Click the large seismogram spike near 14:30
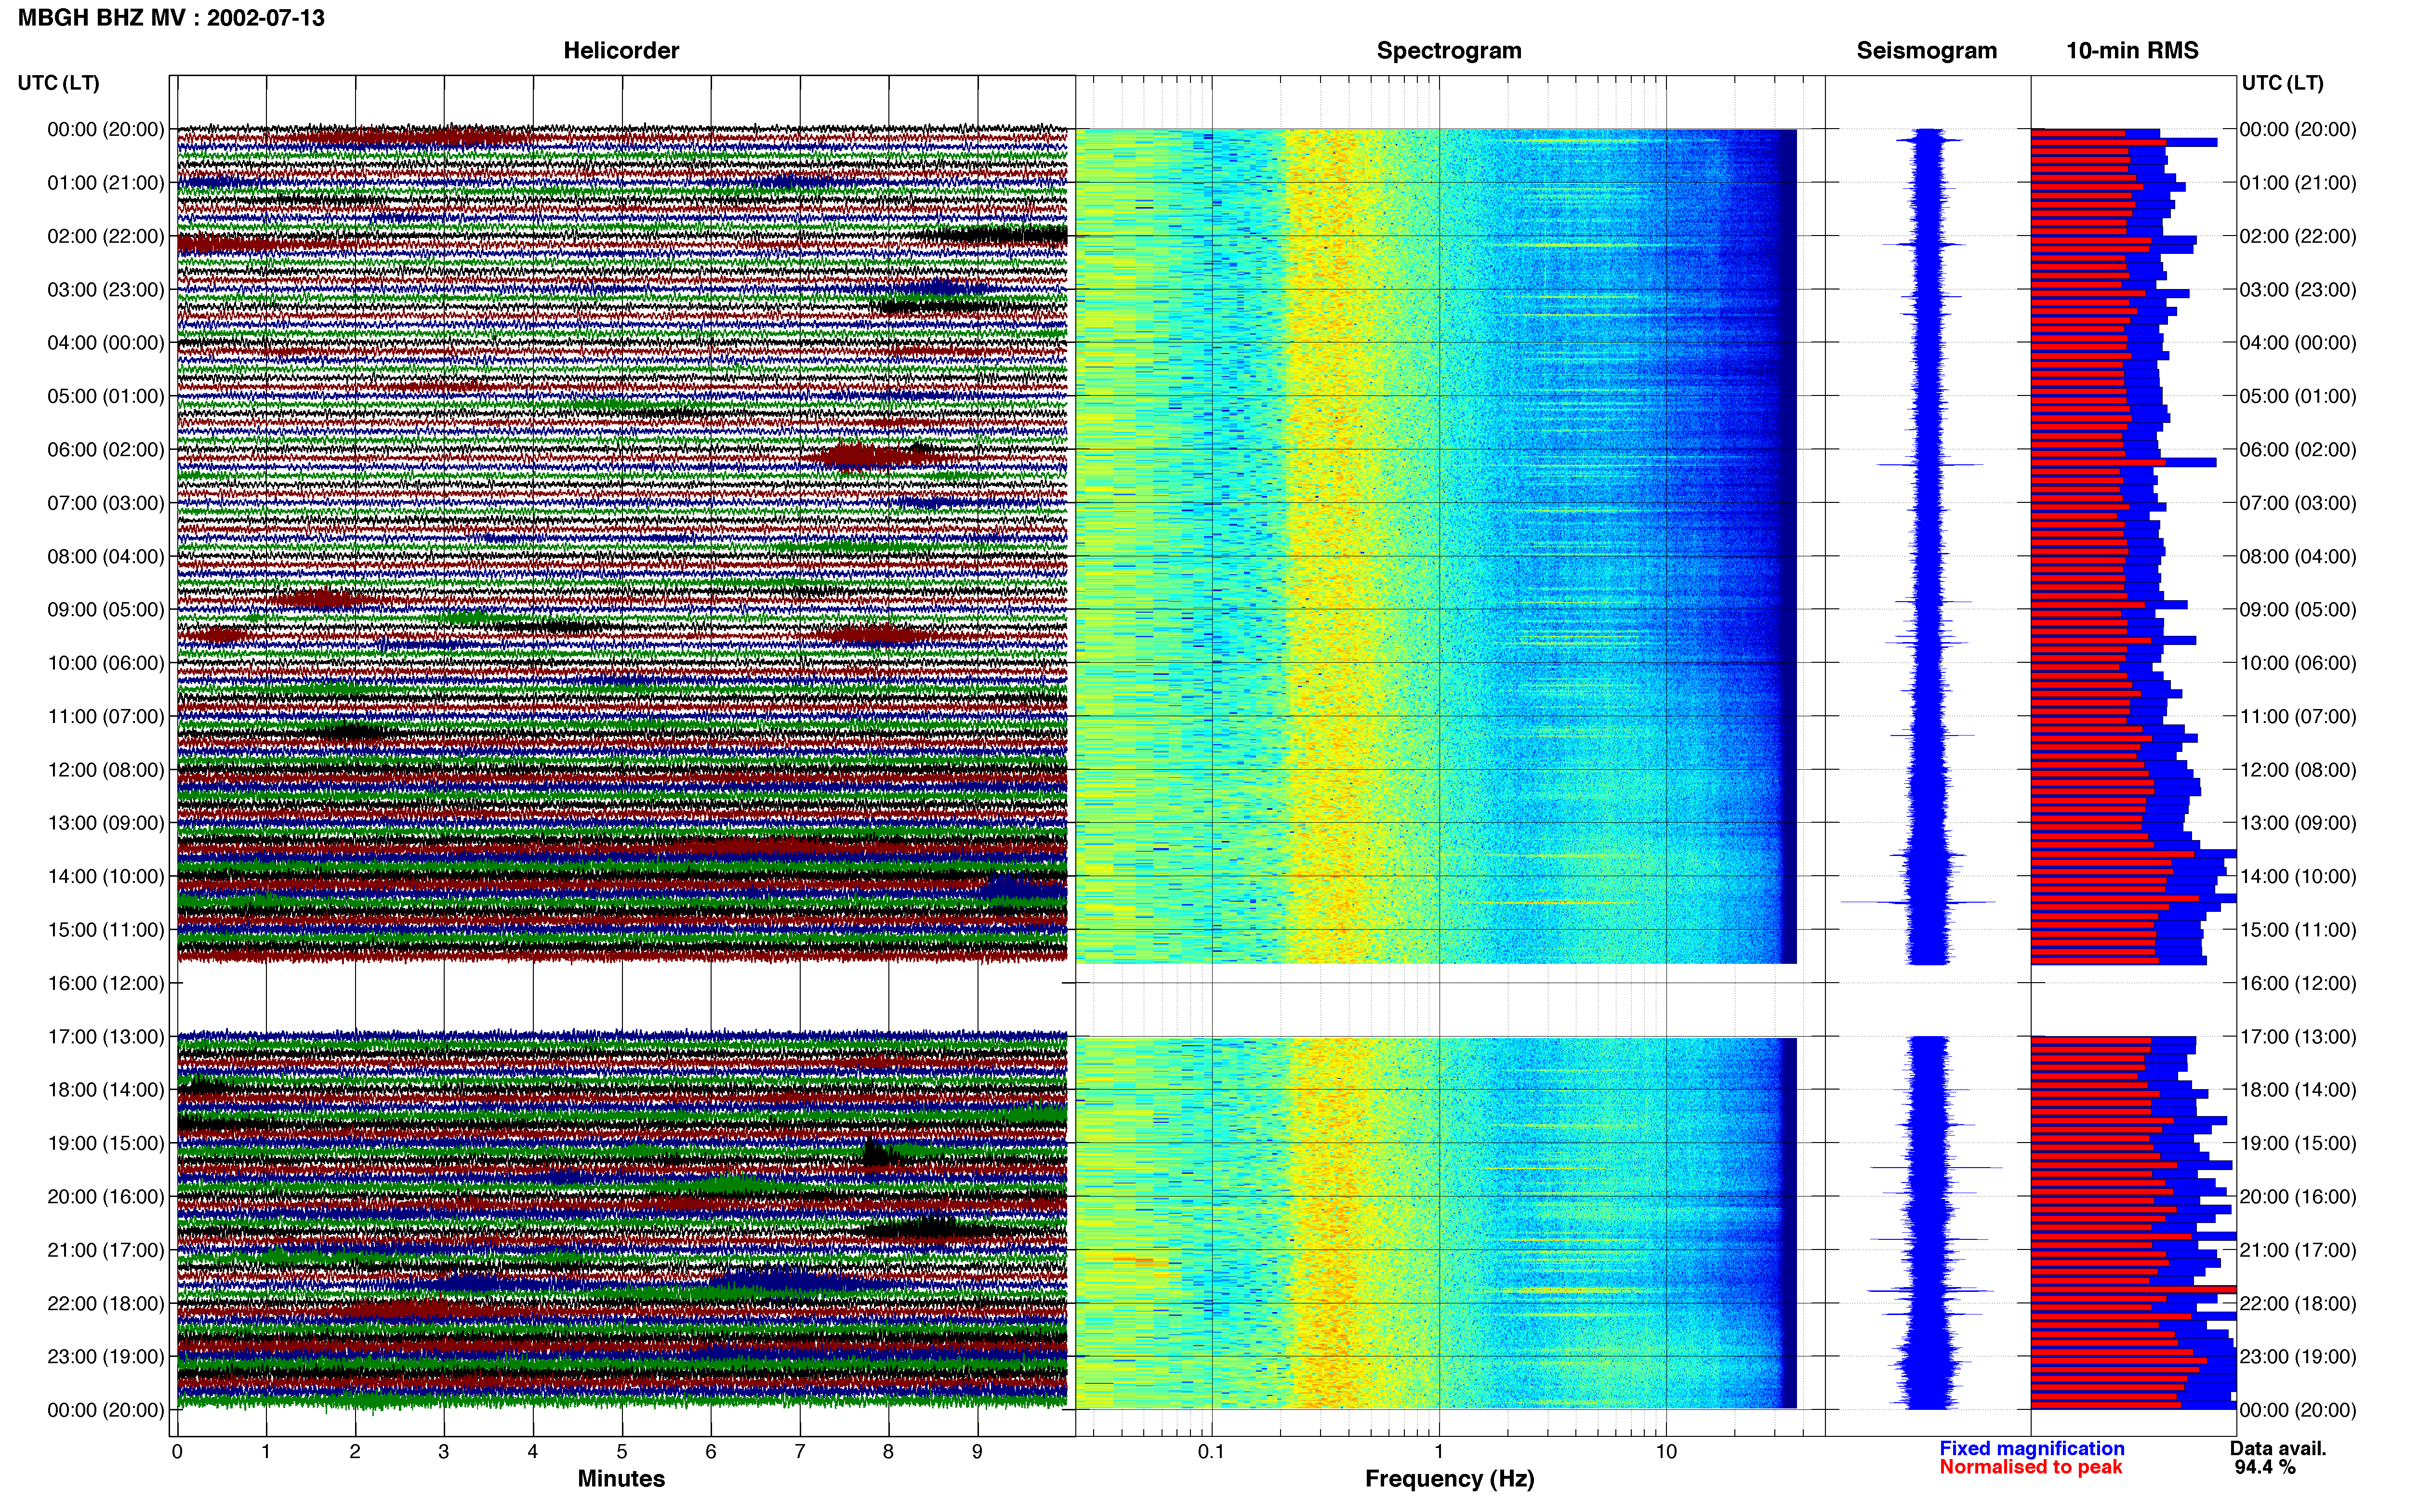This screenshot has height=1512, width=2418. (1918, 902)
